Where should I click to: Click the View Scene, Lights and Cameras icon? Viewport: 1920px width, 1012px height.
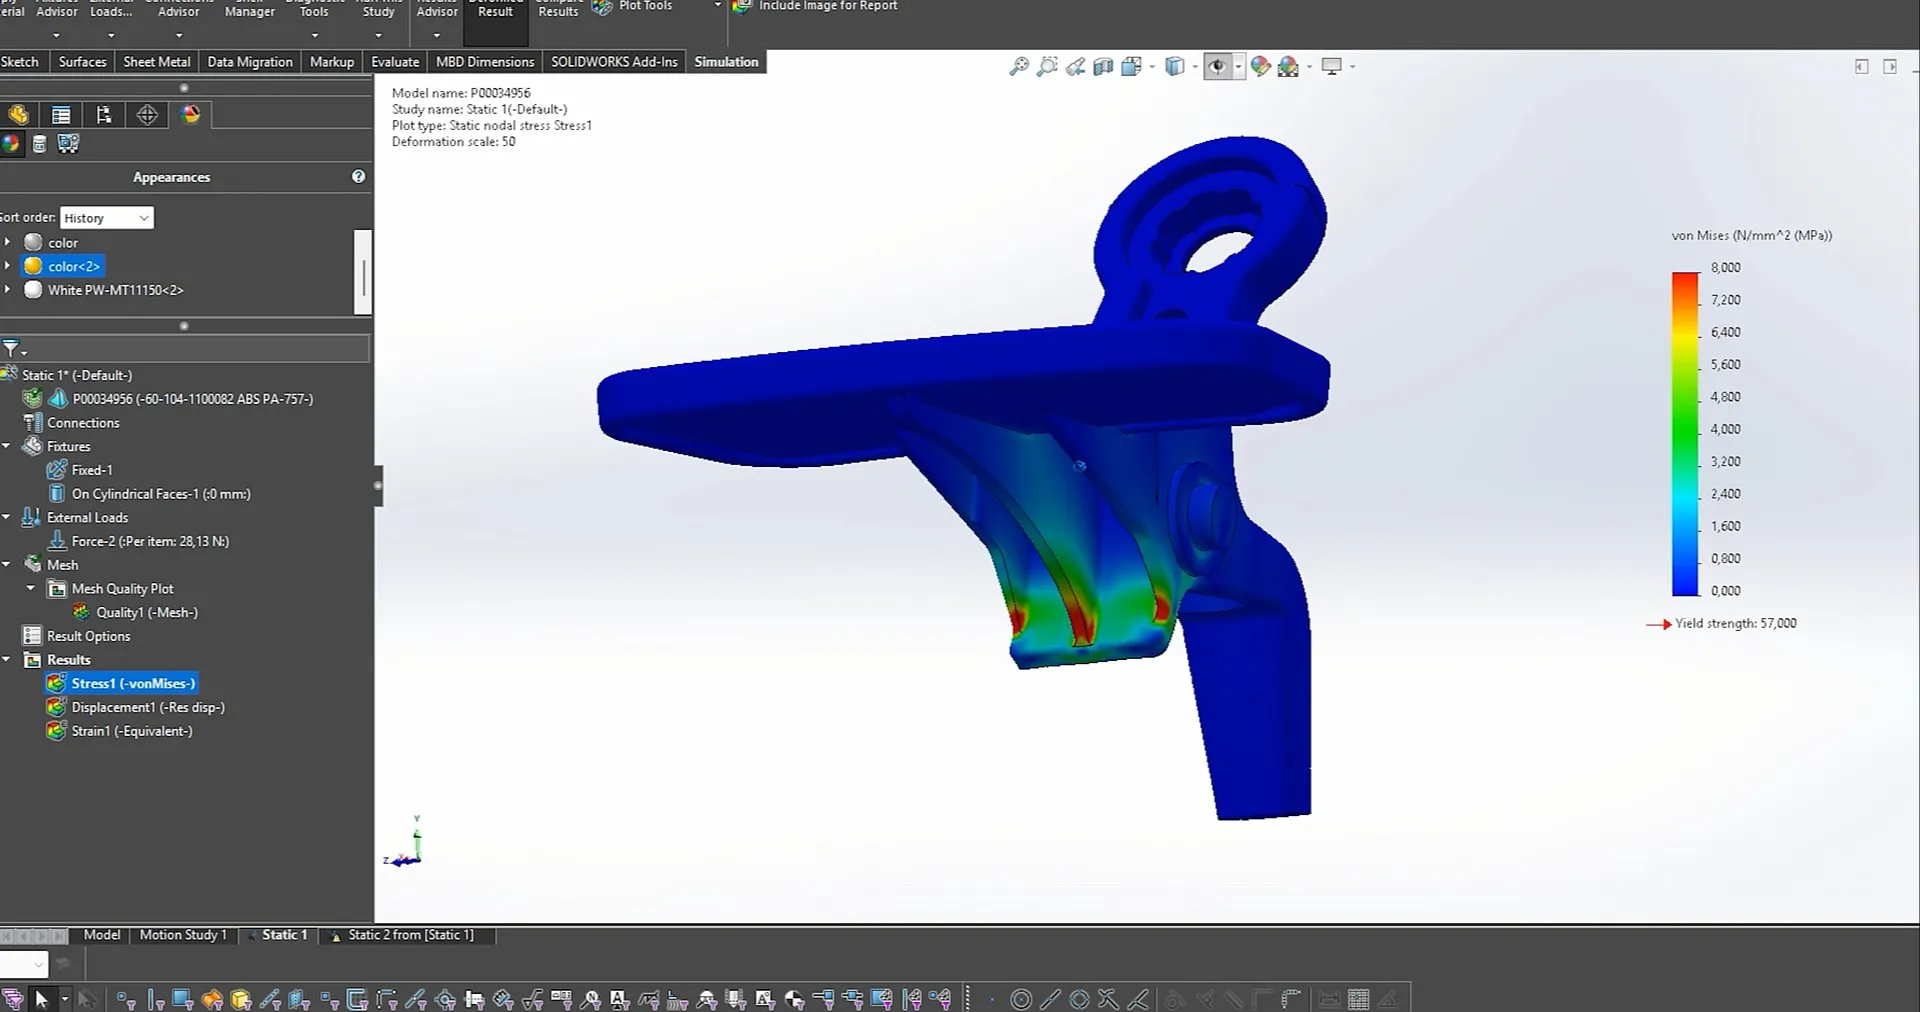[x=68, y=144]
